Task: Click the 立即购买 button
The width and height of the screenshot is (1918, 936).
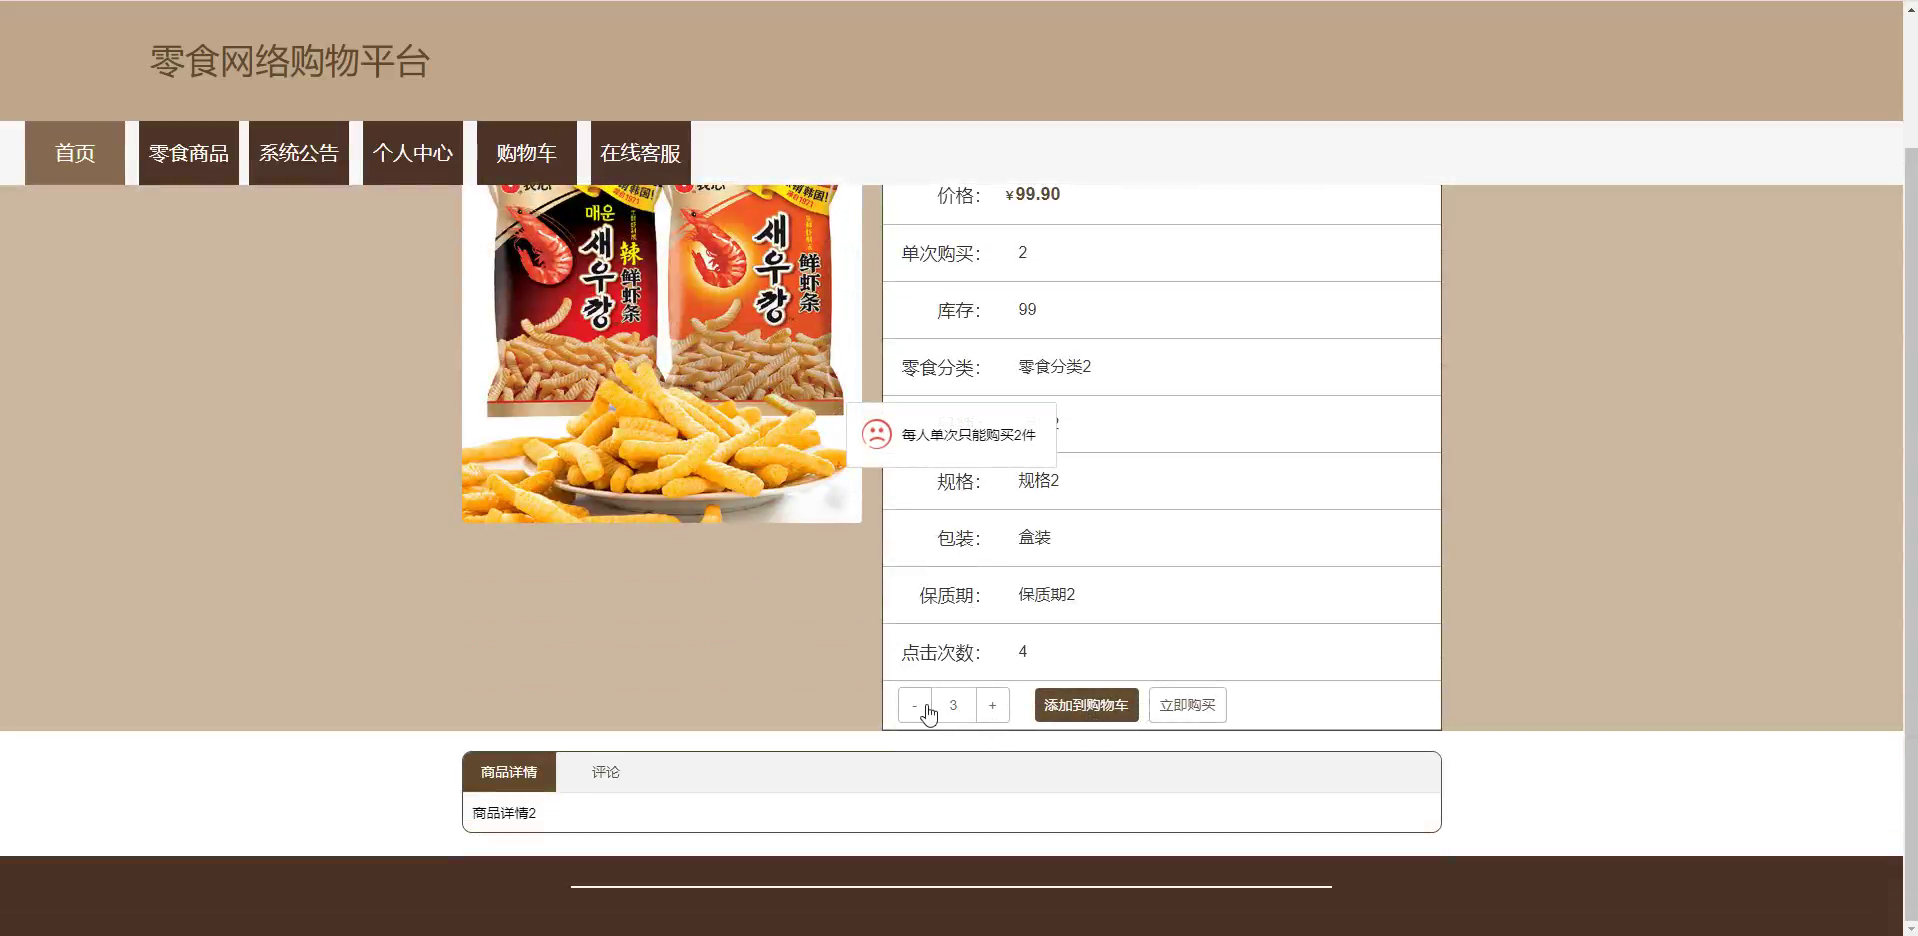Action: tap(1187, 705)
